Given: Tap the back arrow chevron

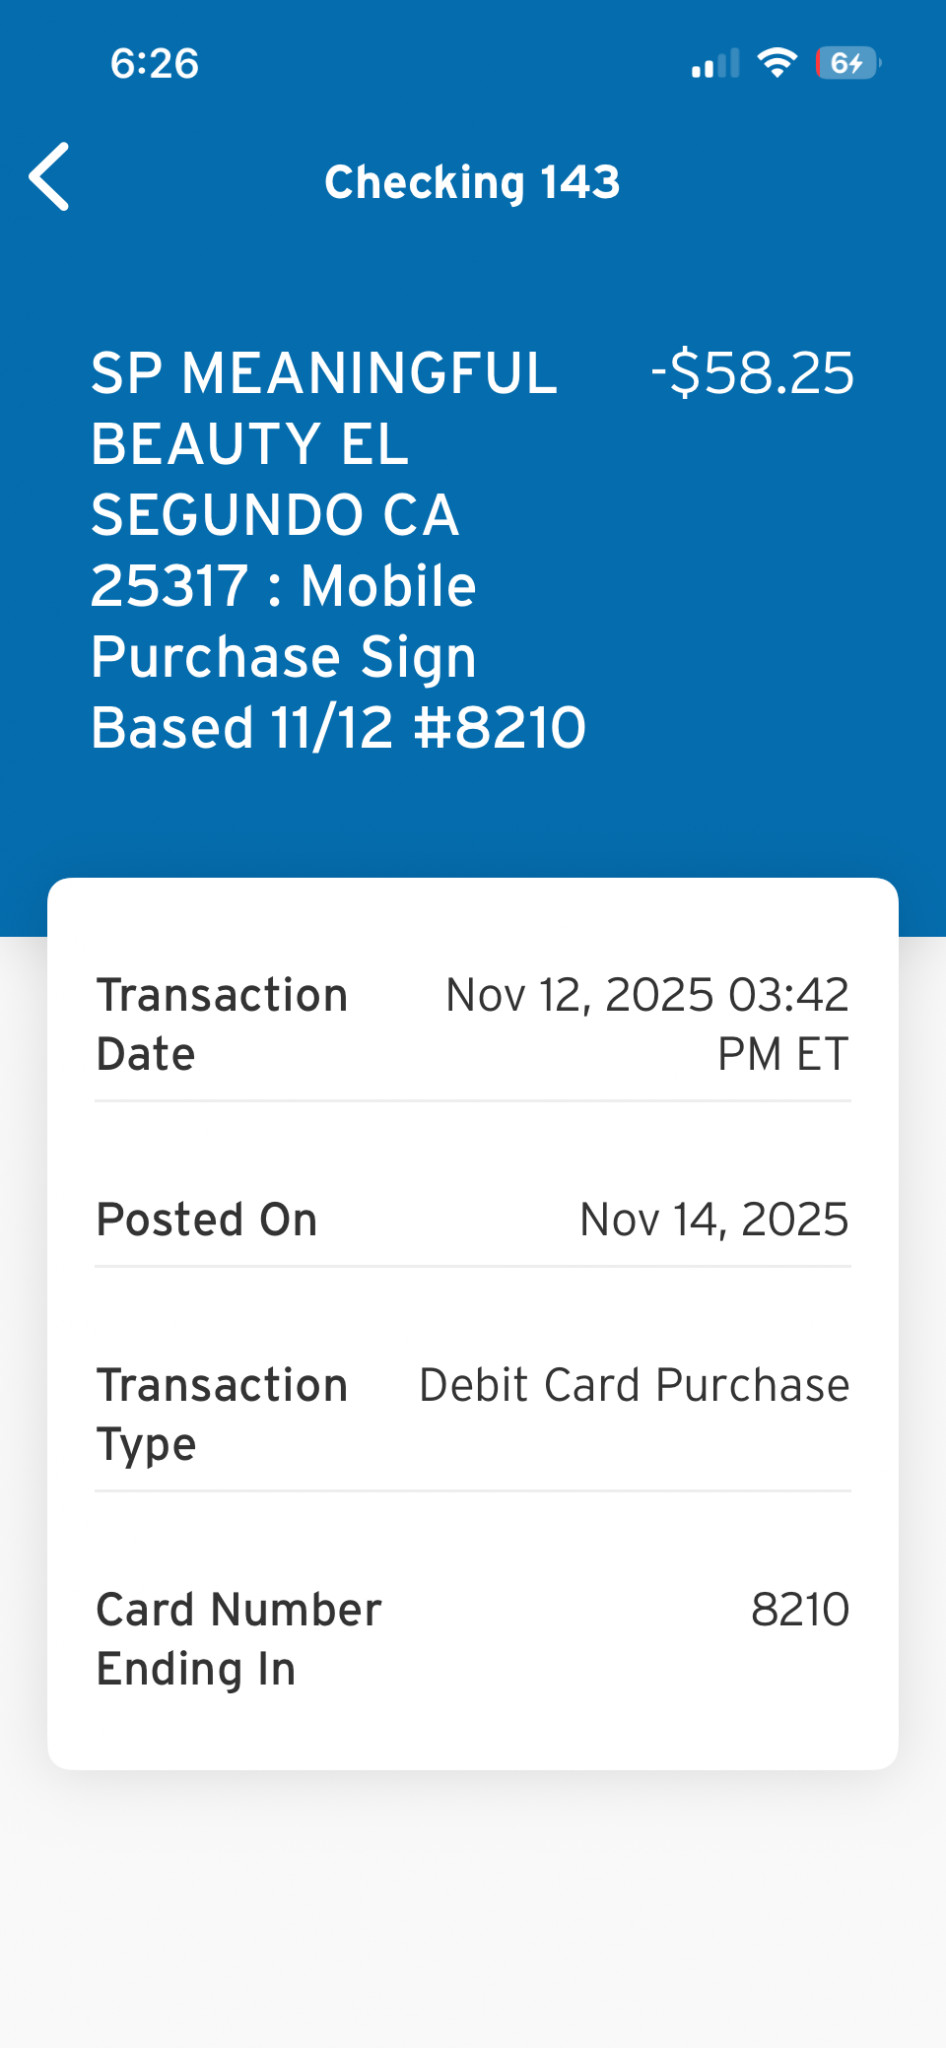Looking at the screenshot, I should pyautogui.click(x=50, y=177).
